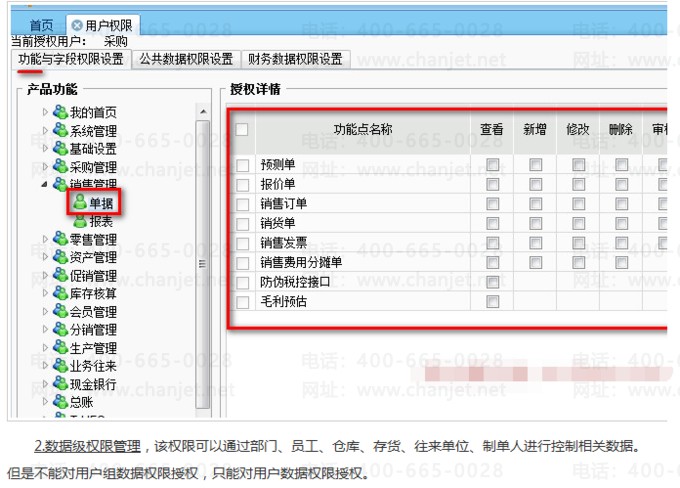Click the 毛利预估 row name
This screenshot has width=680, height=488.
click(284, 301)
